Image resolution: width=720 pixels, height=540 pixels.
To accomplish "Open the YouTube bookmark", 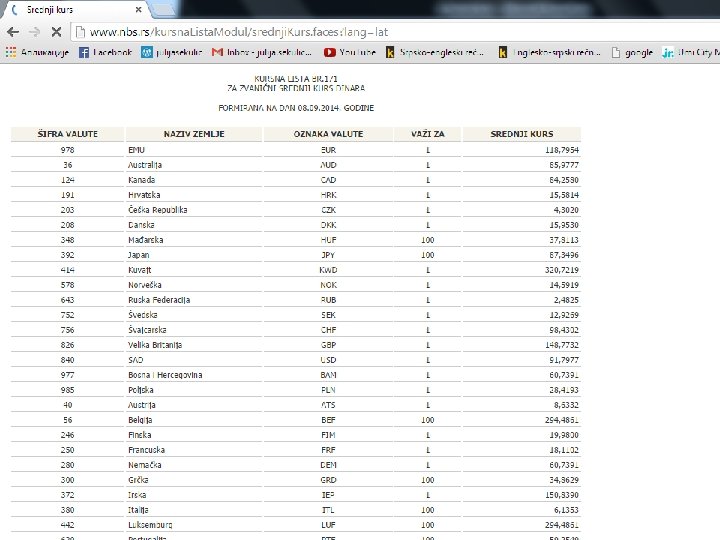I will 349,52.
